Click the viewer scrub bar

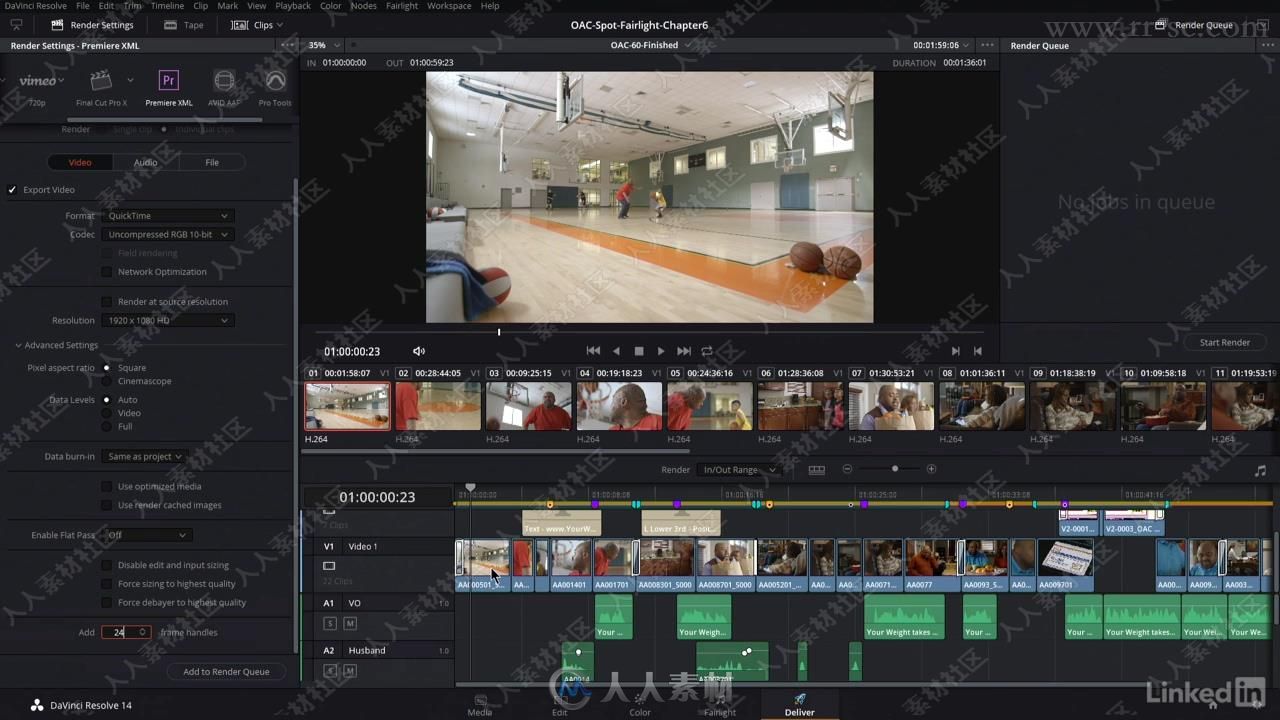[x=649, y=332]
